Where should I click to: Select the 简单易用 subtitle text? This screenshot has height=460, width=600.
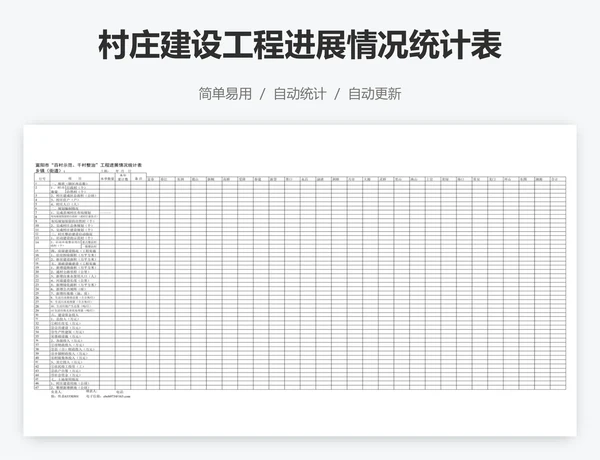point(225,94)
